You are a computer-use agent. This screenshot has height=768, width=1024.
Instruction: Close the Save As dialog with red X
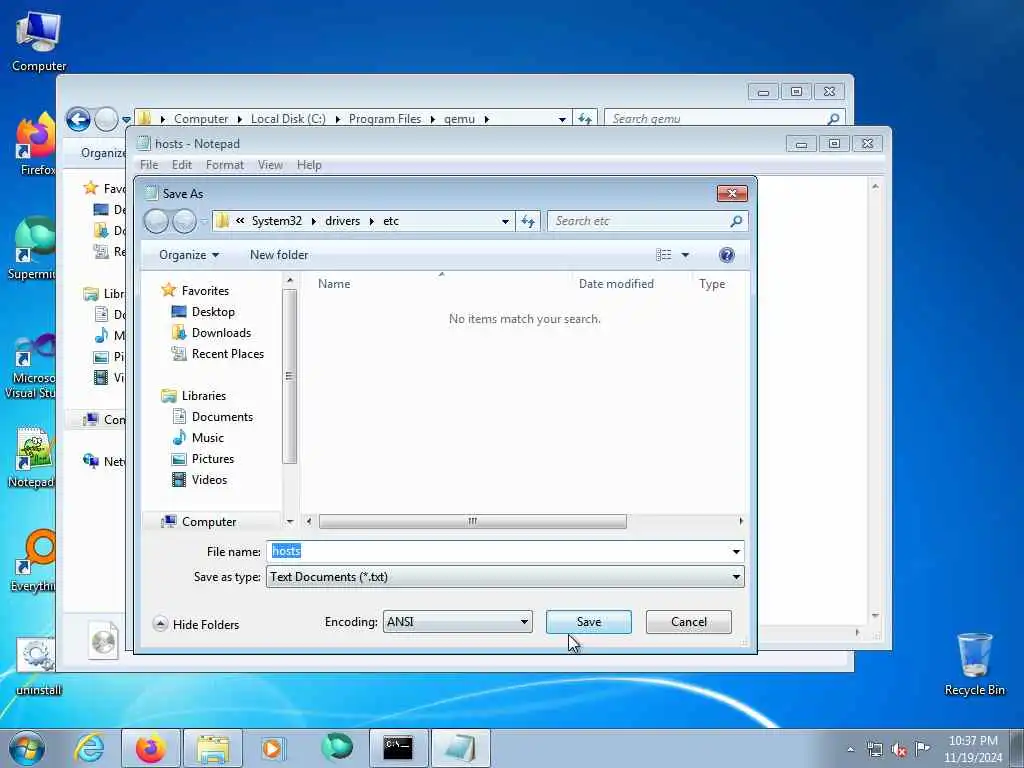coord(732,193)
